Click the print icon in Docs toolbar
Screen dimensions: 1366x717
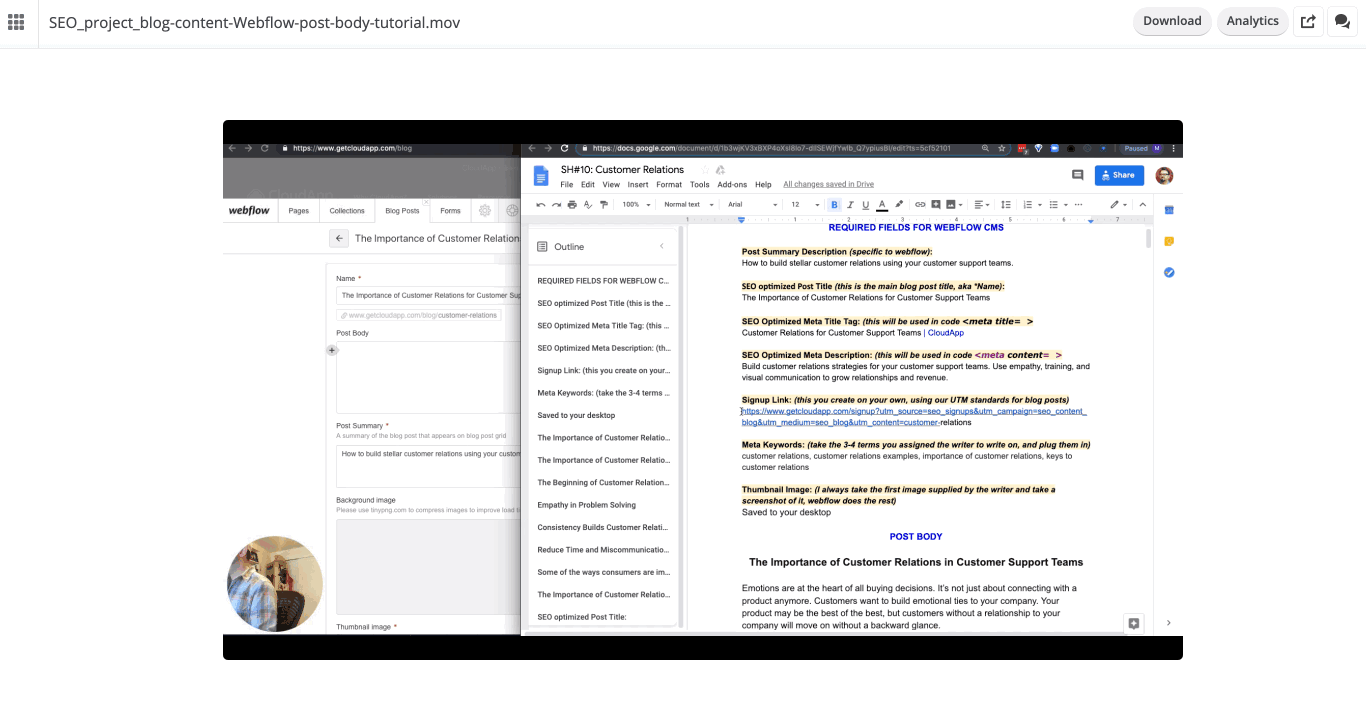(x=572, y=204)
